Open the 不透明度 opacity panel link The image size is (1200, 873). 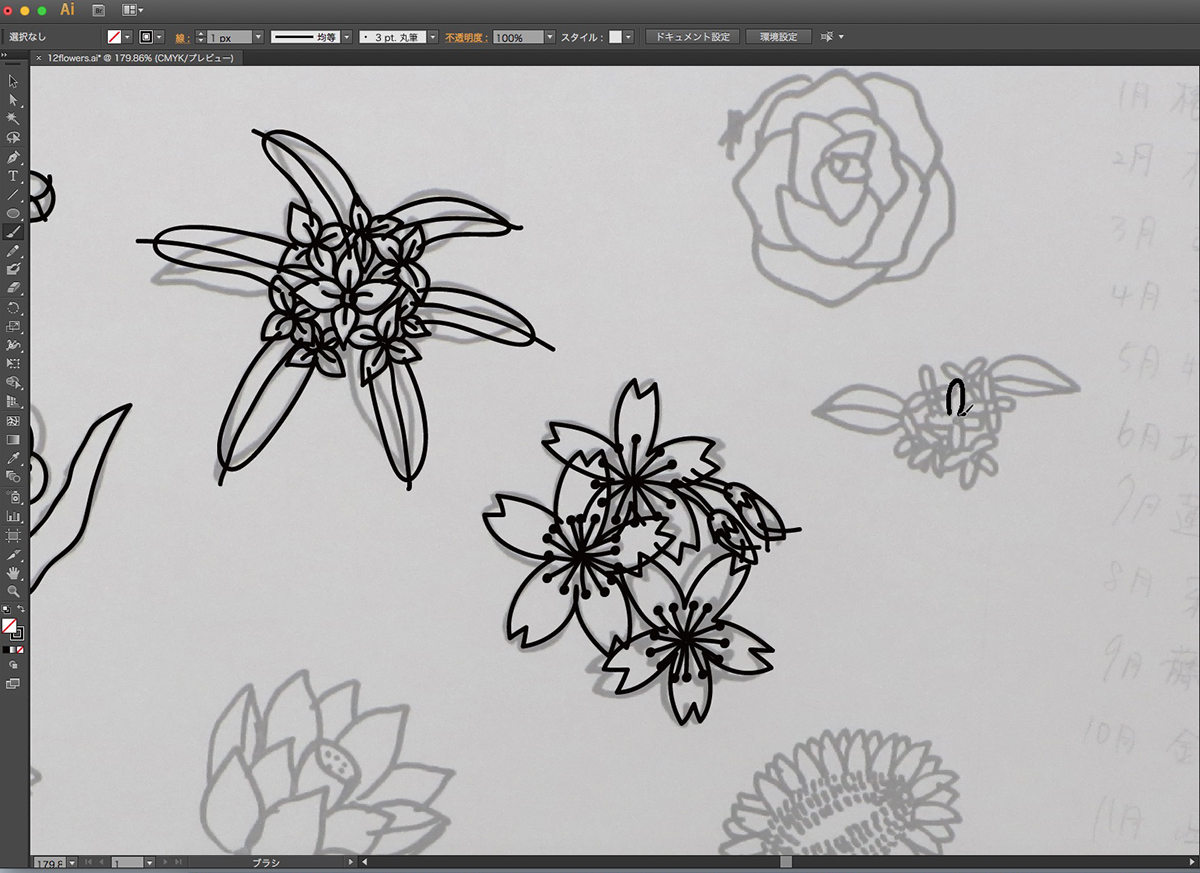[x=467, y=37]
